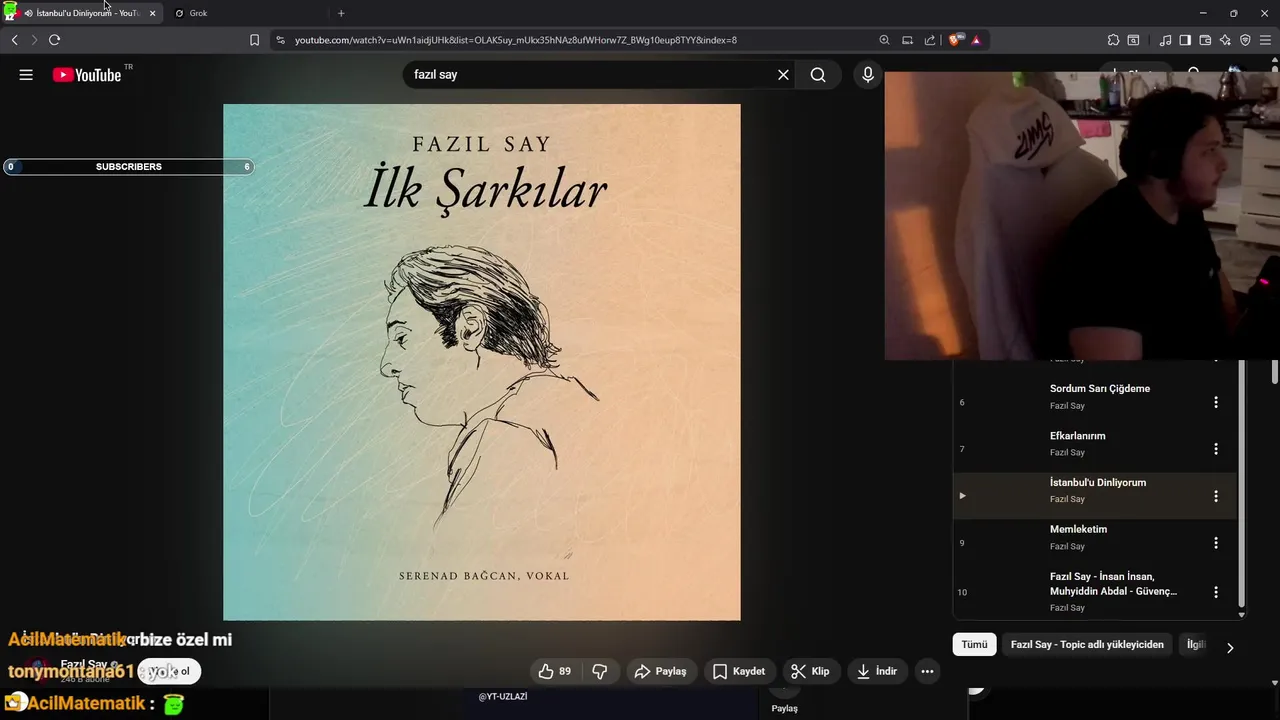The width and height of the screenshot is (1280, 720).
Task: Switch to the Grok browser tab
Action: click(x=245, y=13)
